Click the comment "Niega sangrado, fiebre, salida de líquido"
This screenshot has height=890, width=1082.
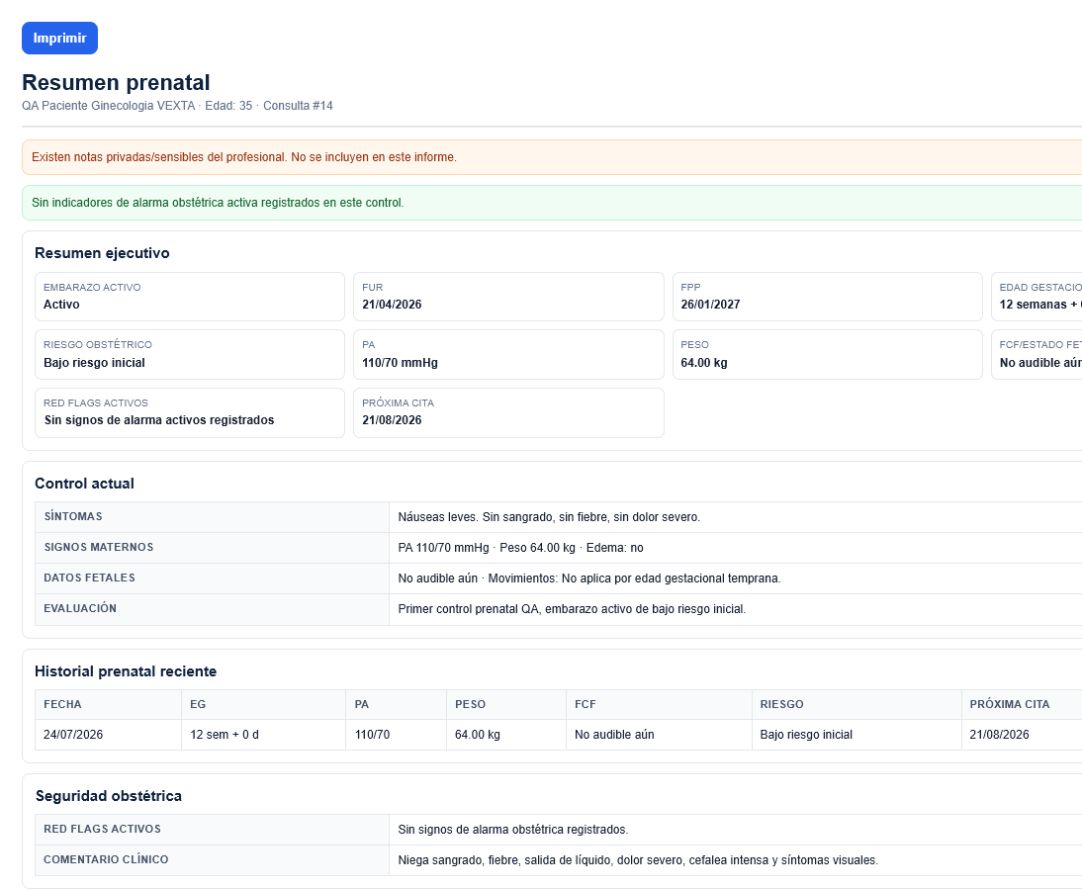tap(505, 860)
